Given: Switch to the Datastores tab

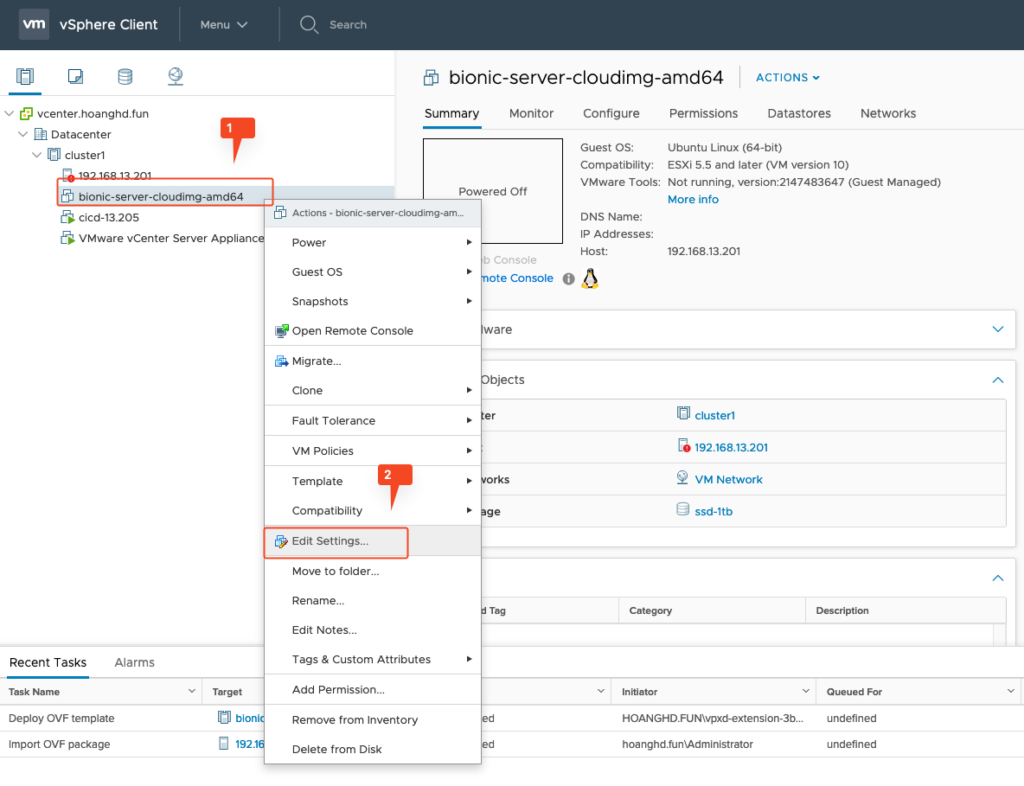Looking at the screenshot, I should pyautogui.click(x=799, y=114).
